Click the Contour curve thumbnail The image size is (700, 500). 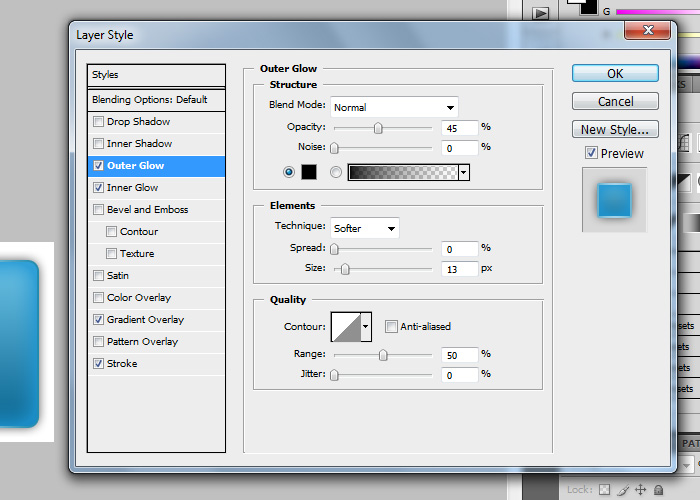[x=346, y=327]
